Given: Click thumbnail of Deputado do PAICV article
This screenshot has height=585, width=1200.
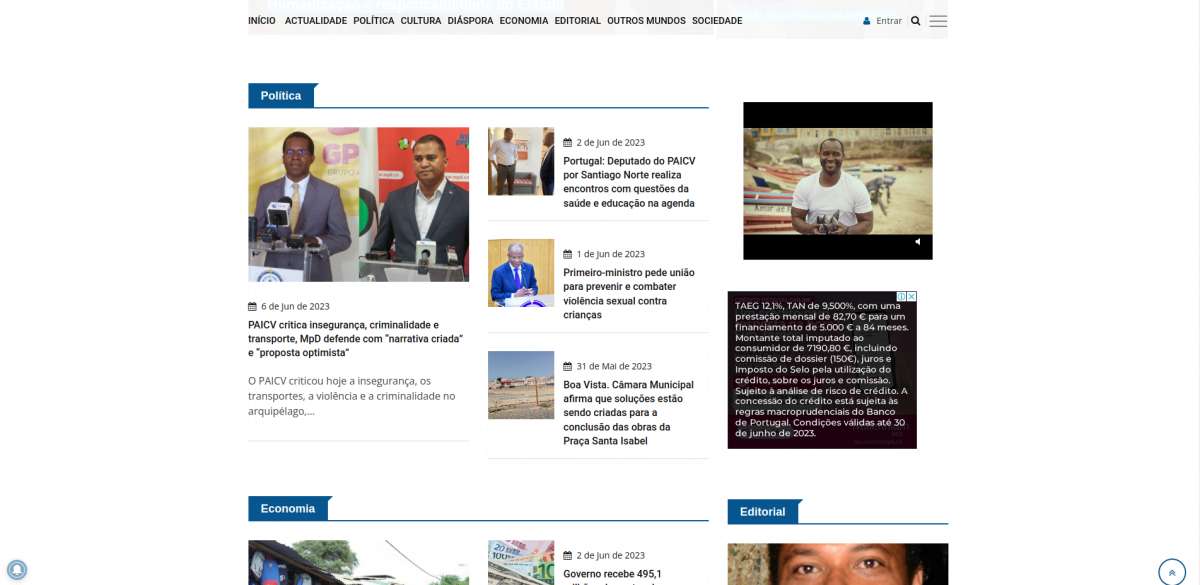Looking at the screenshot, I should tap(521, 161).
